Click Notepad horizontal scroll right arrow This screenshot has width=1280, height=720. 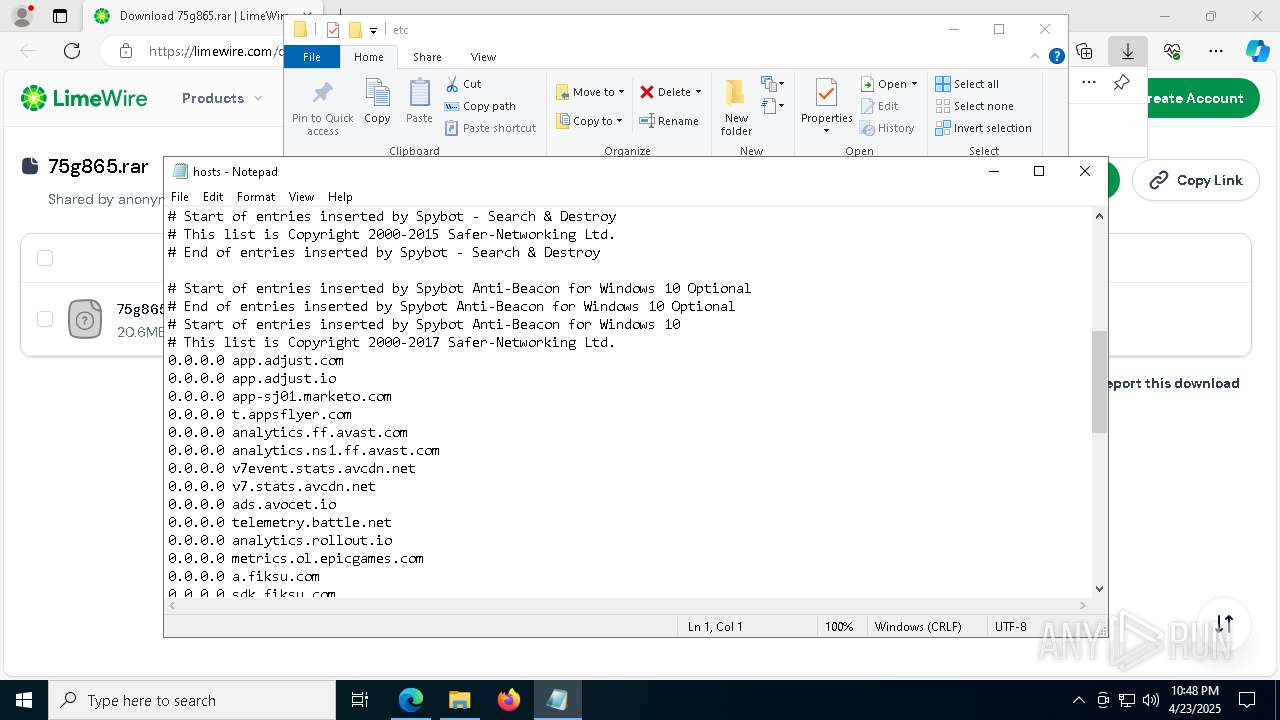click(x=1082, y=605)
